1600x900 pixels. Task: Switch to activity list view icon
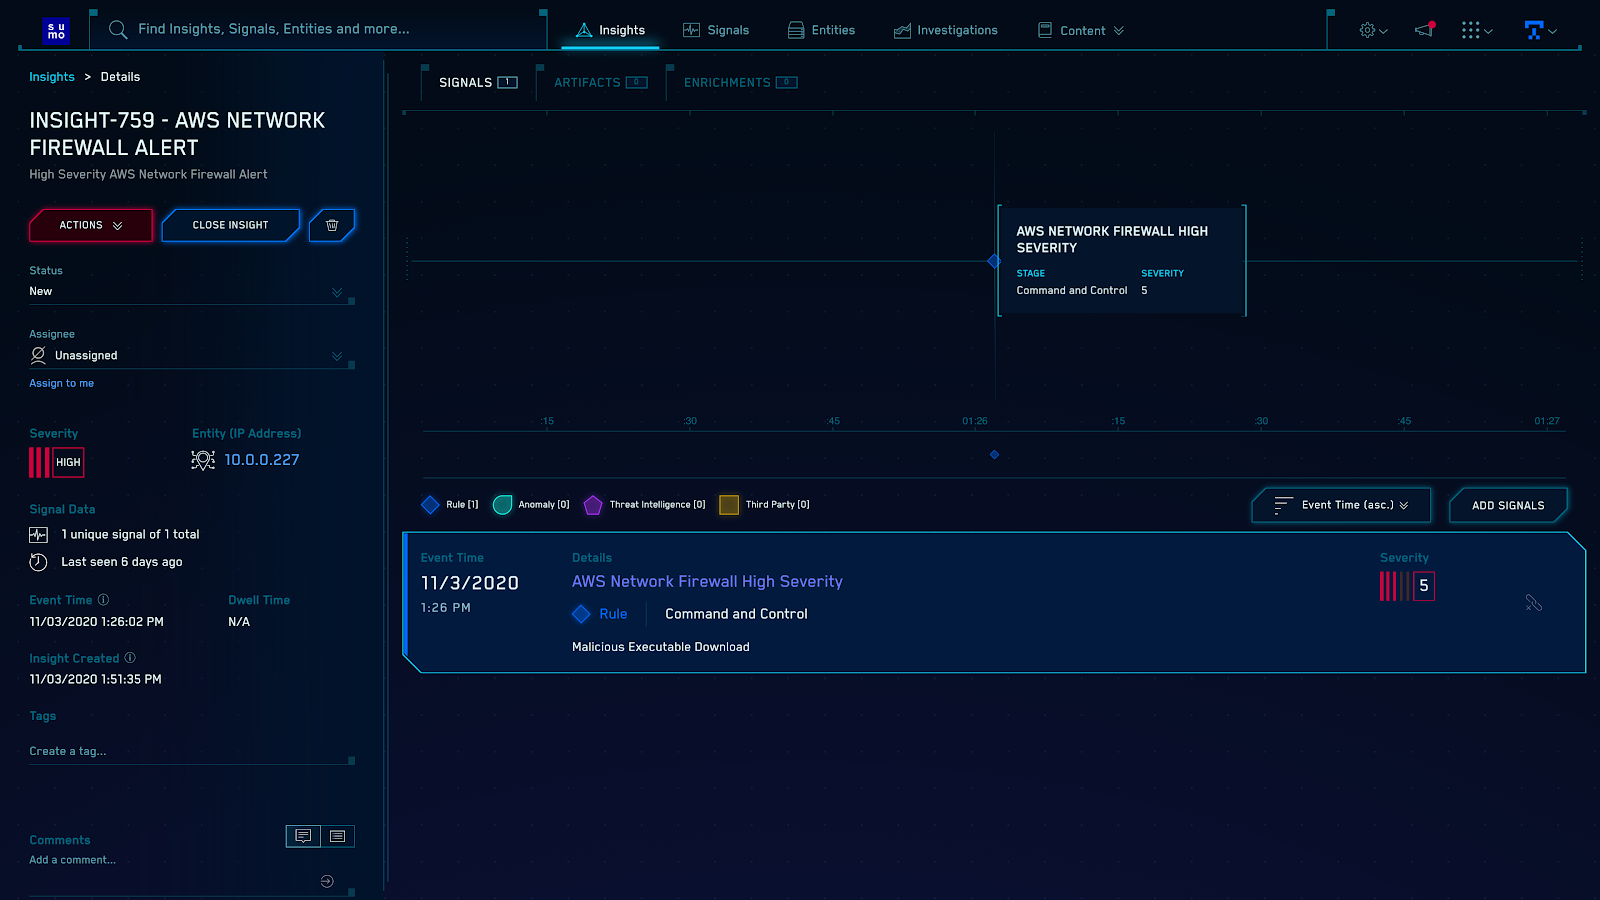point(338,836)
